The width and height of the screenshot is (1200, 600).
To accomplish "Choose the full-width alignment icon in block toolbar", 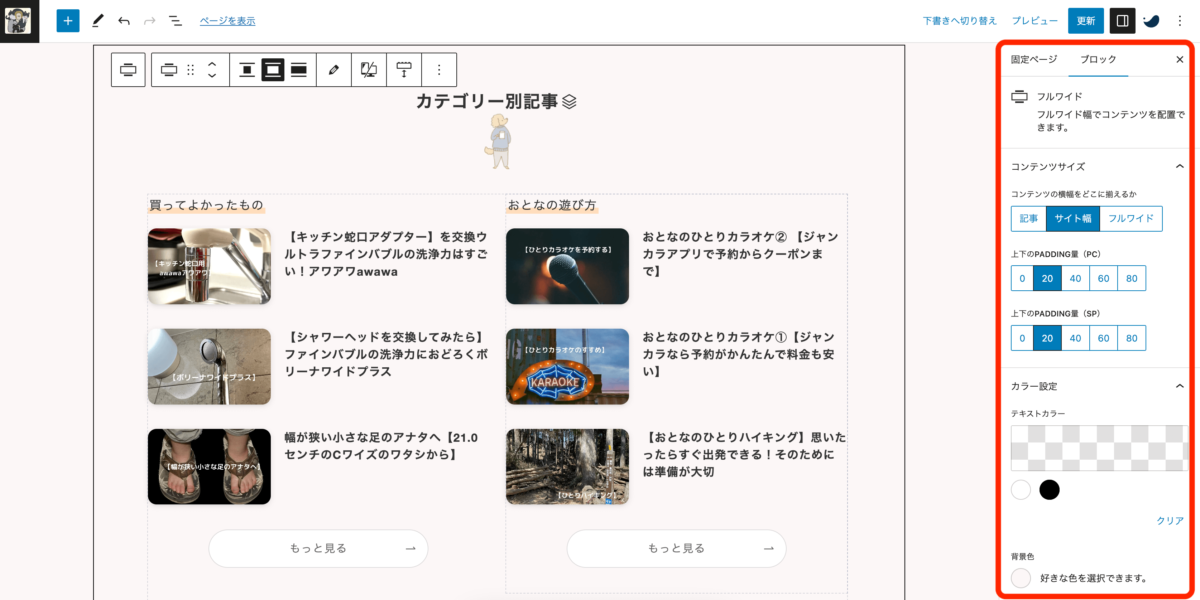I will click(299, 70).
